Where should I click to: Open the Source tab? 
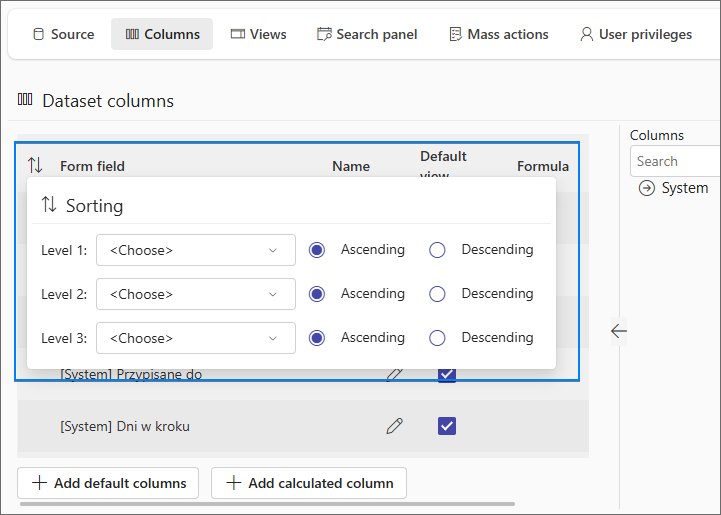pyautogui.click(x=63, y=34)
